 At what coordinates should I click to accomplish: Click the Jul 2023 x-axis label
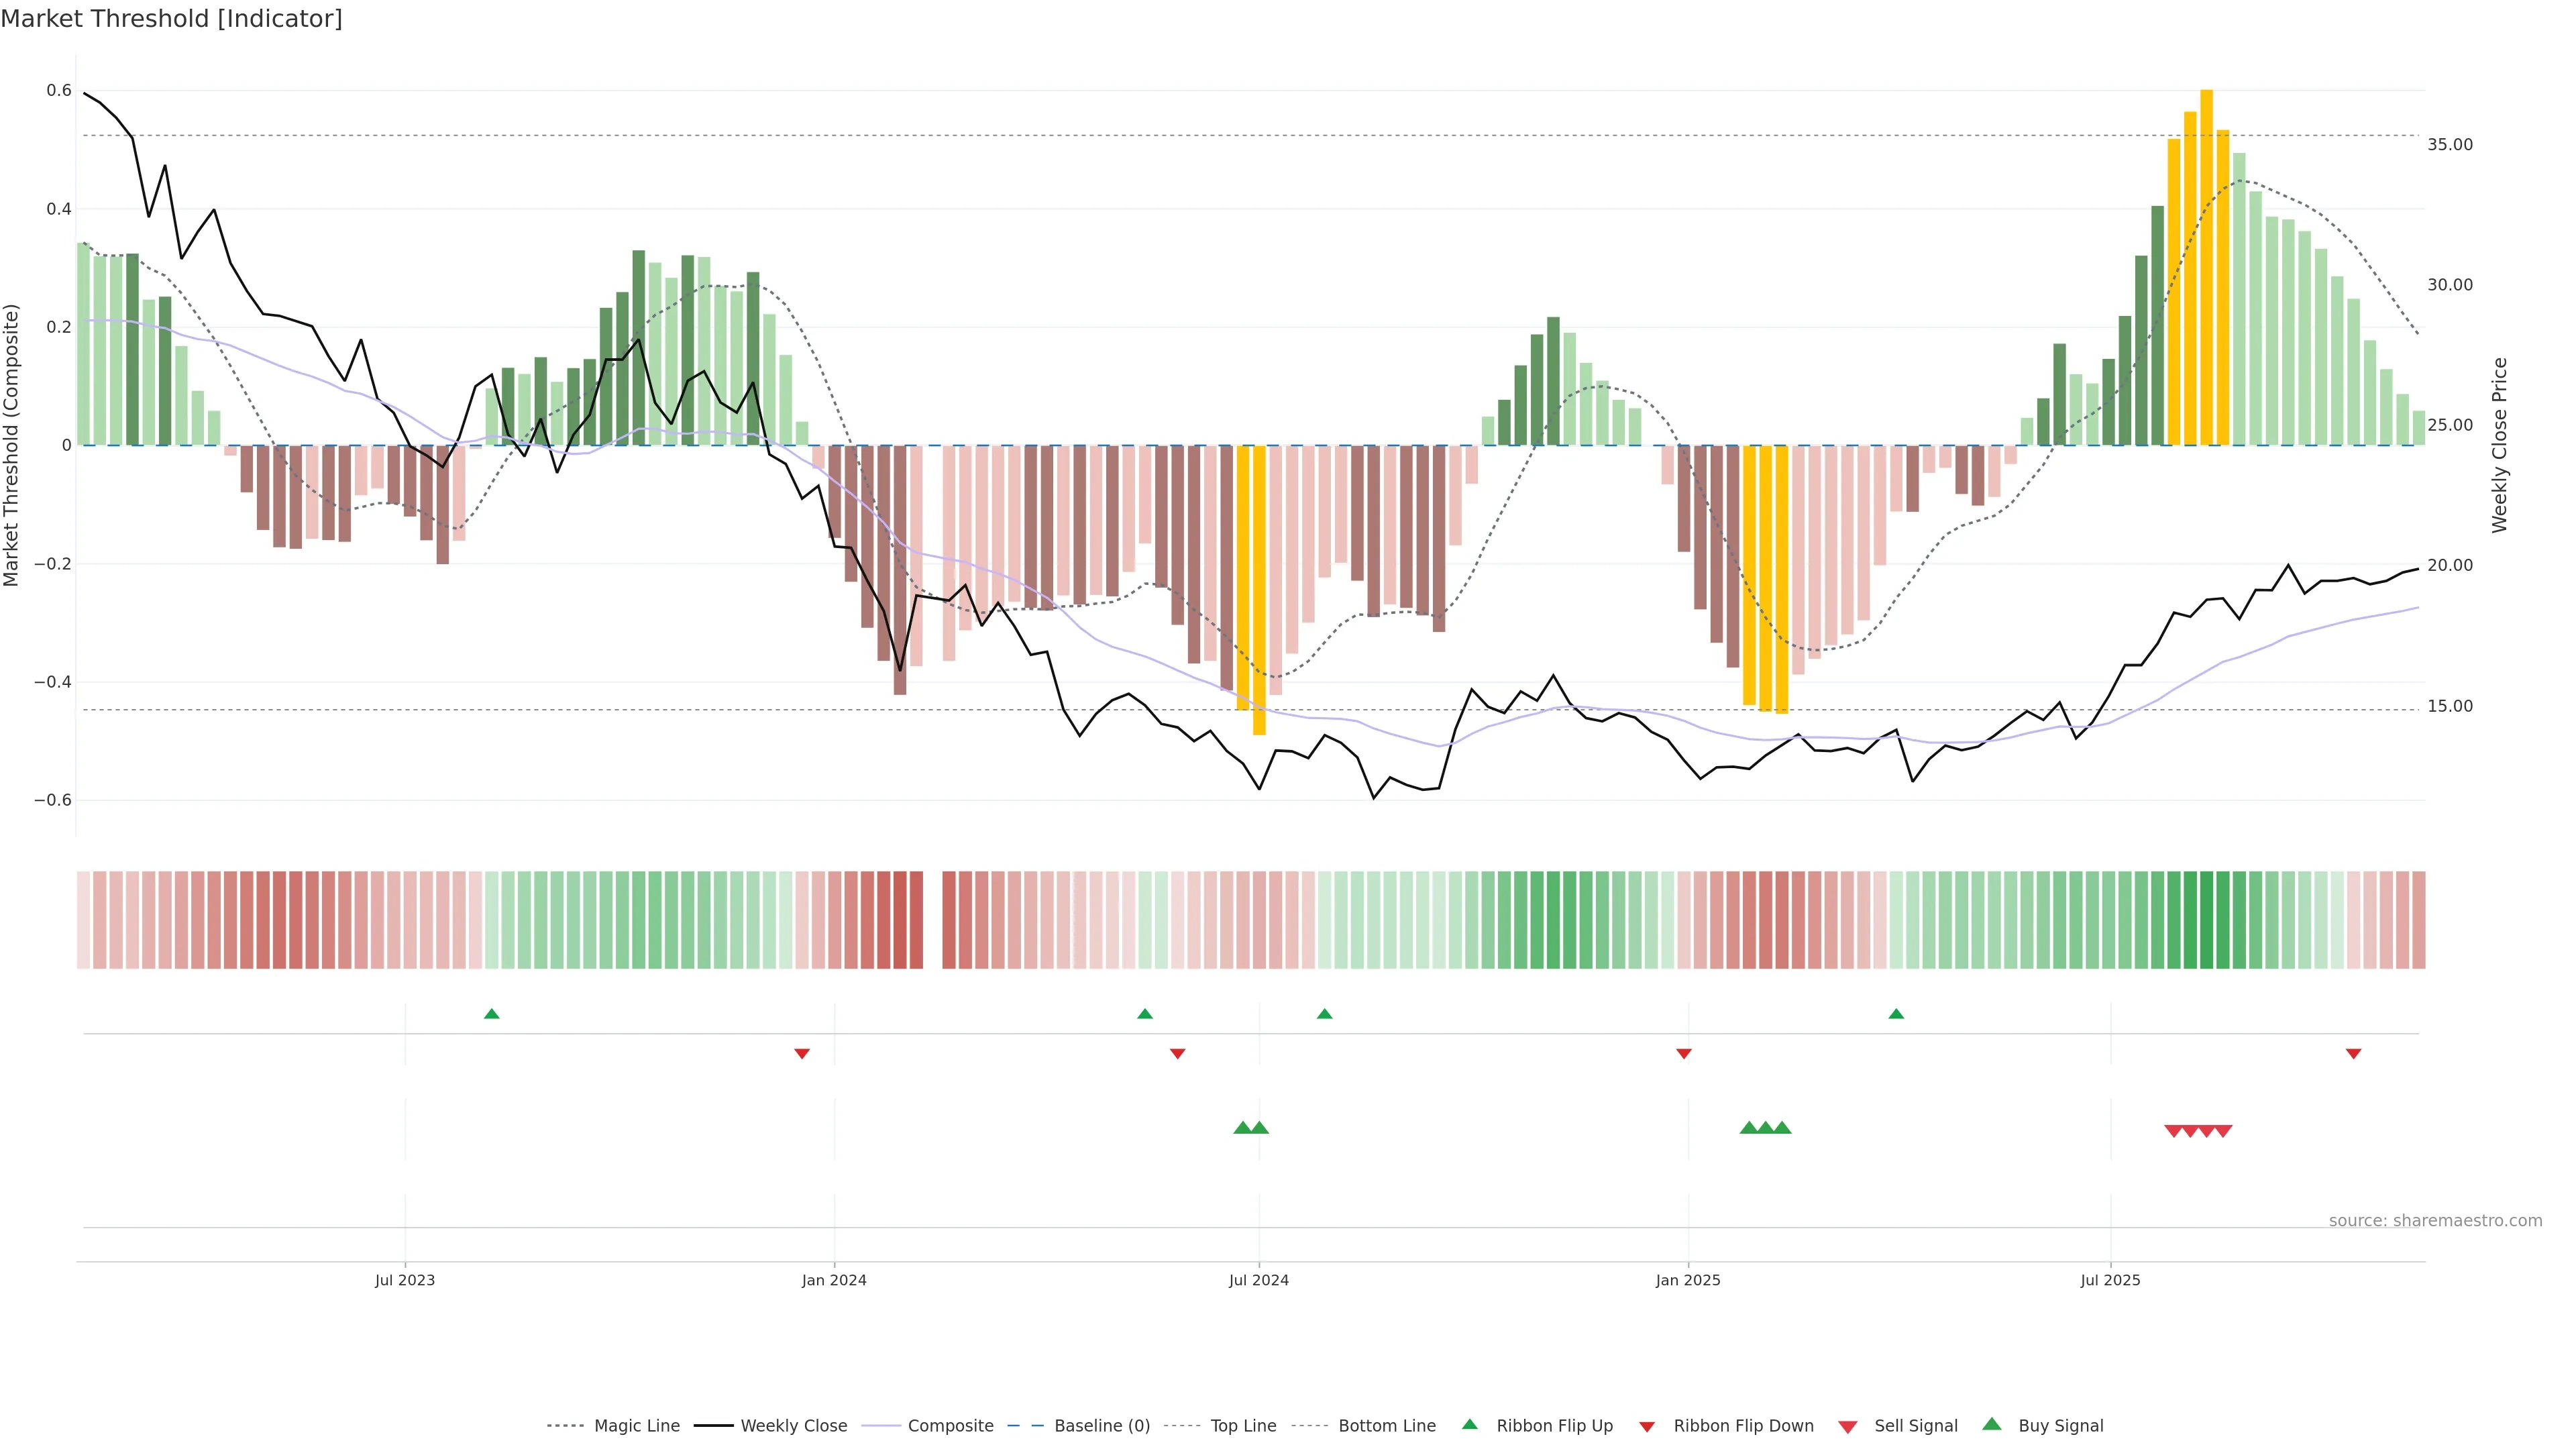point(405,1280)
